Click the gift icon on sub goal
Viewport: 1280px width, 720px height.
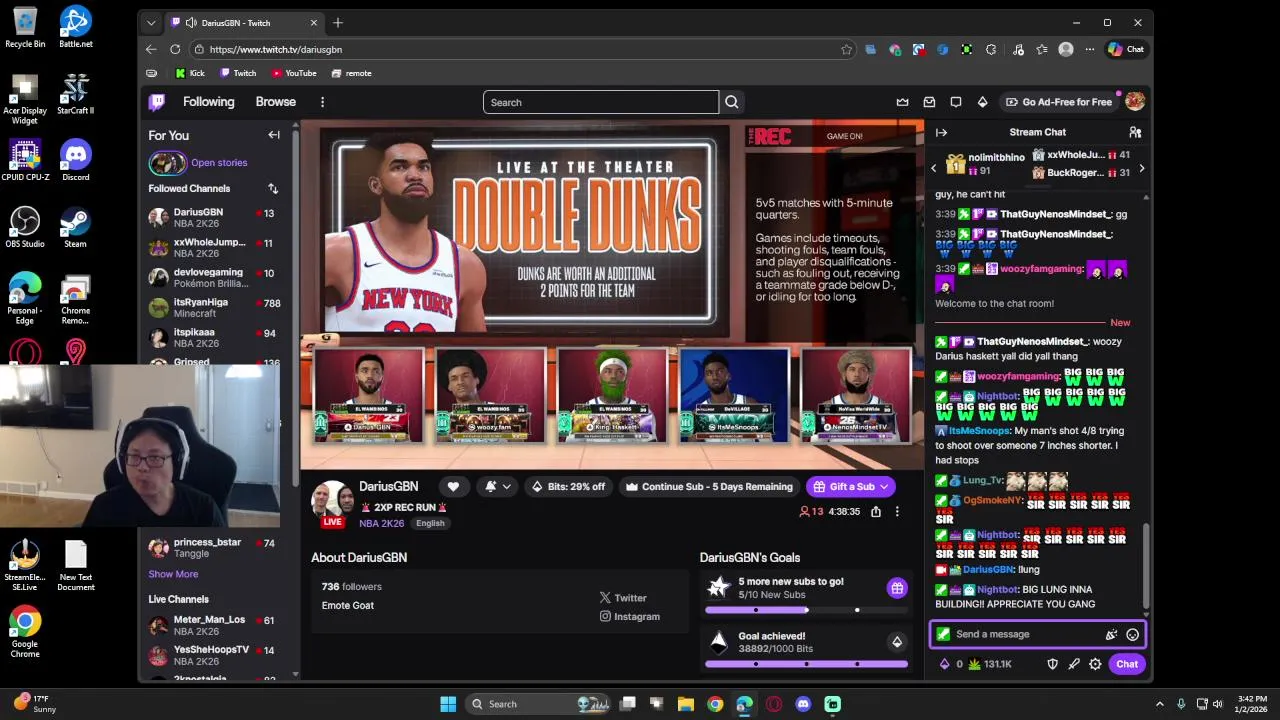(897, 588)
